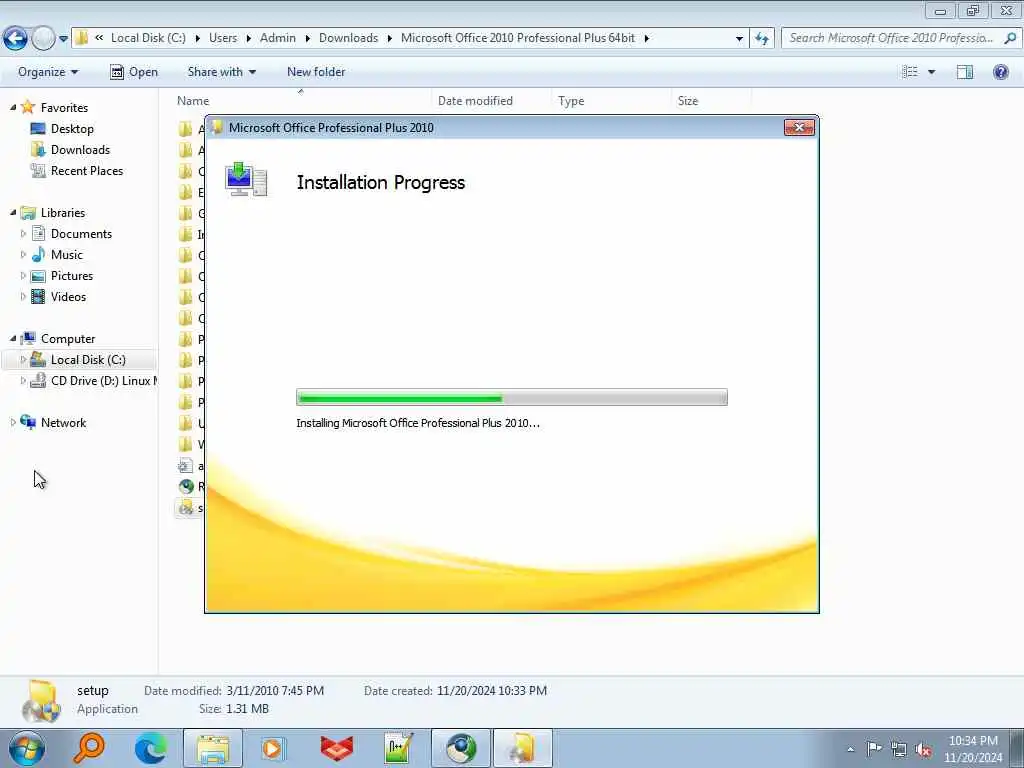Click the Installation Progress computer icon

[x=246, y=180]
